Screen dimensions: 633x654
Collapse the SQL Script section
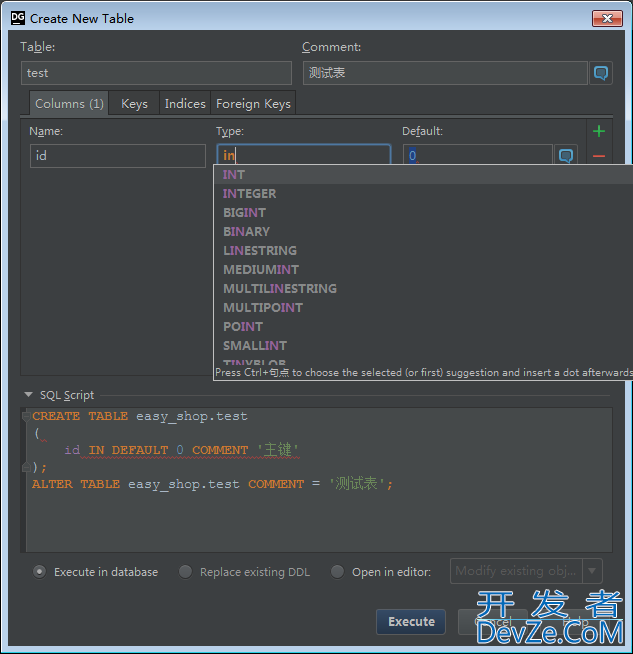click(28, 395)
